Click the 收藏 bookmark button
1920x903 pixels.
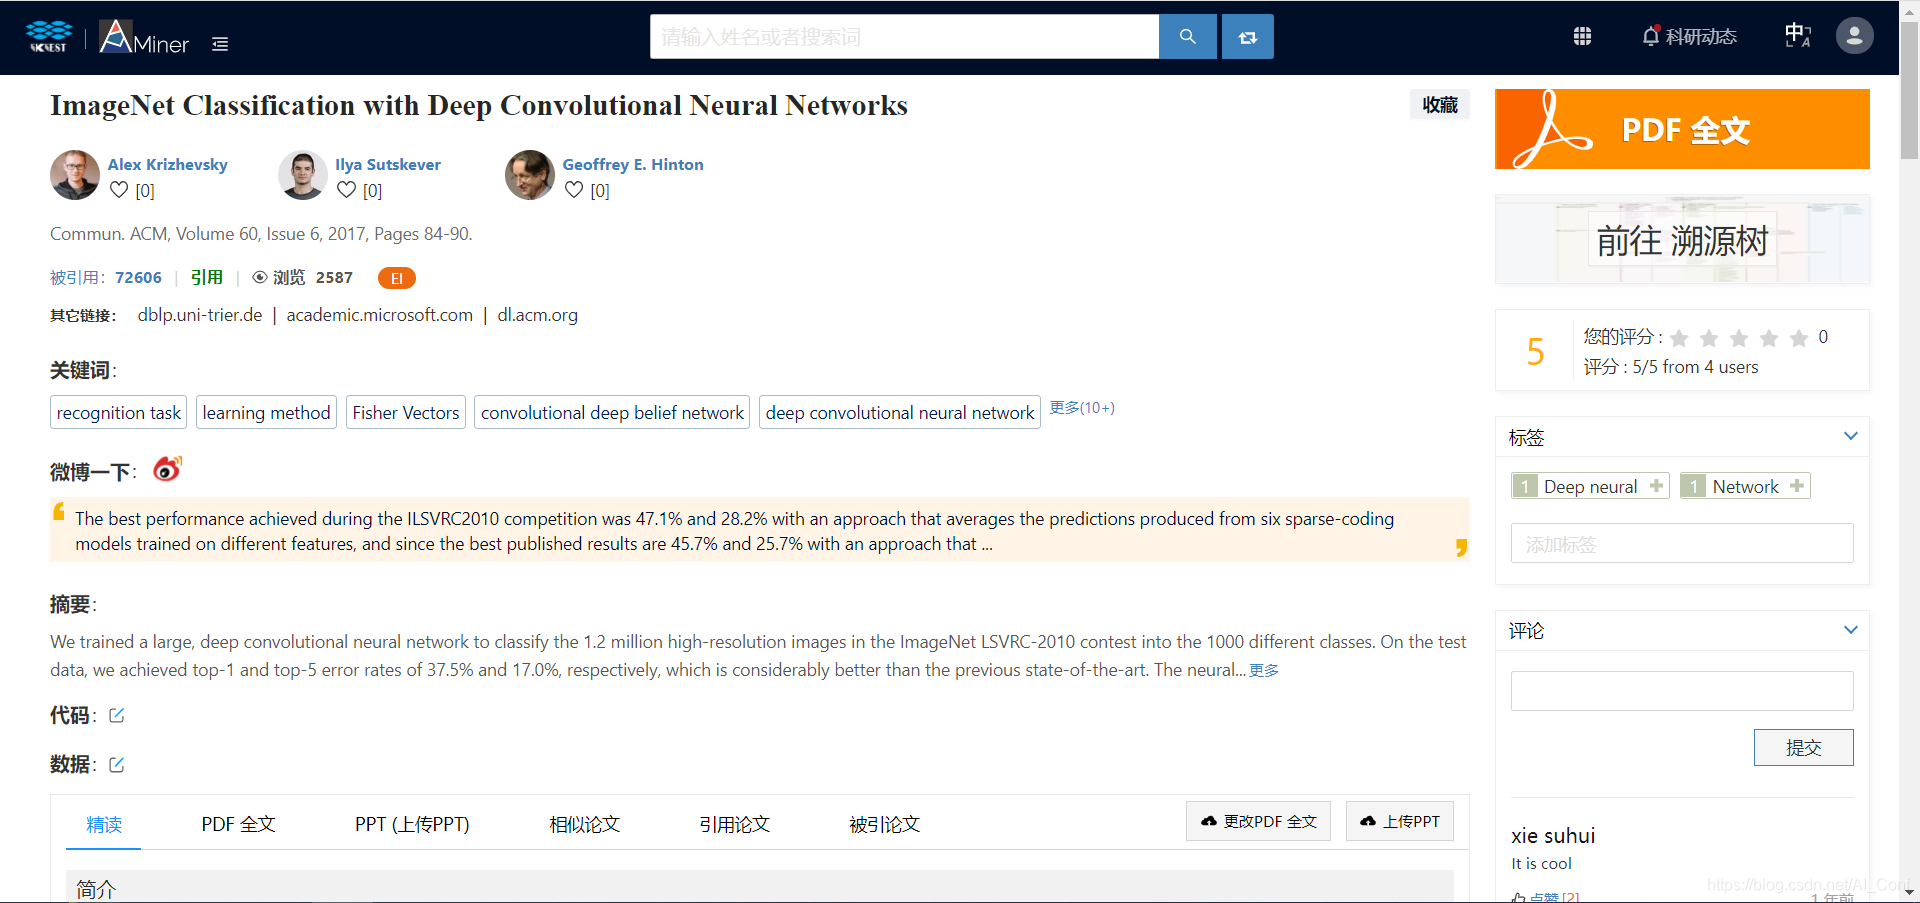point(1440,105)
